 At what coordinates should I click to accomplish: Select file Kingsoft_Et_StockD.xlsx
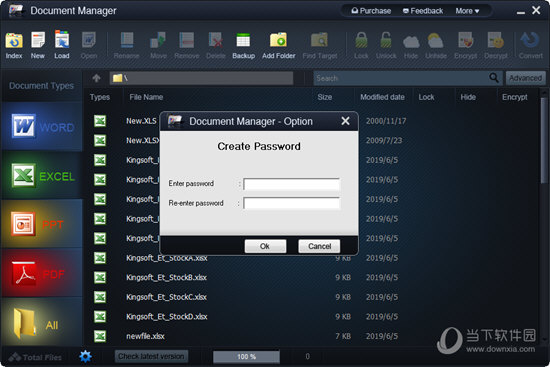[167, 317]
